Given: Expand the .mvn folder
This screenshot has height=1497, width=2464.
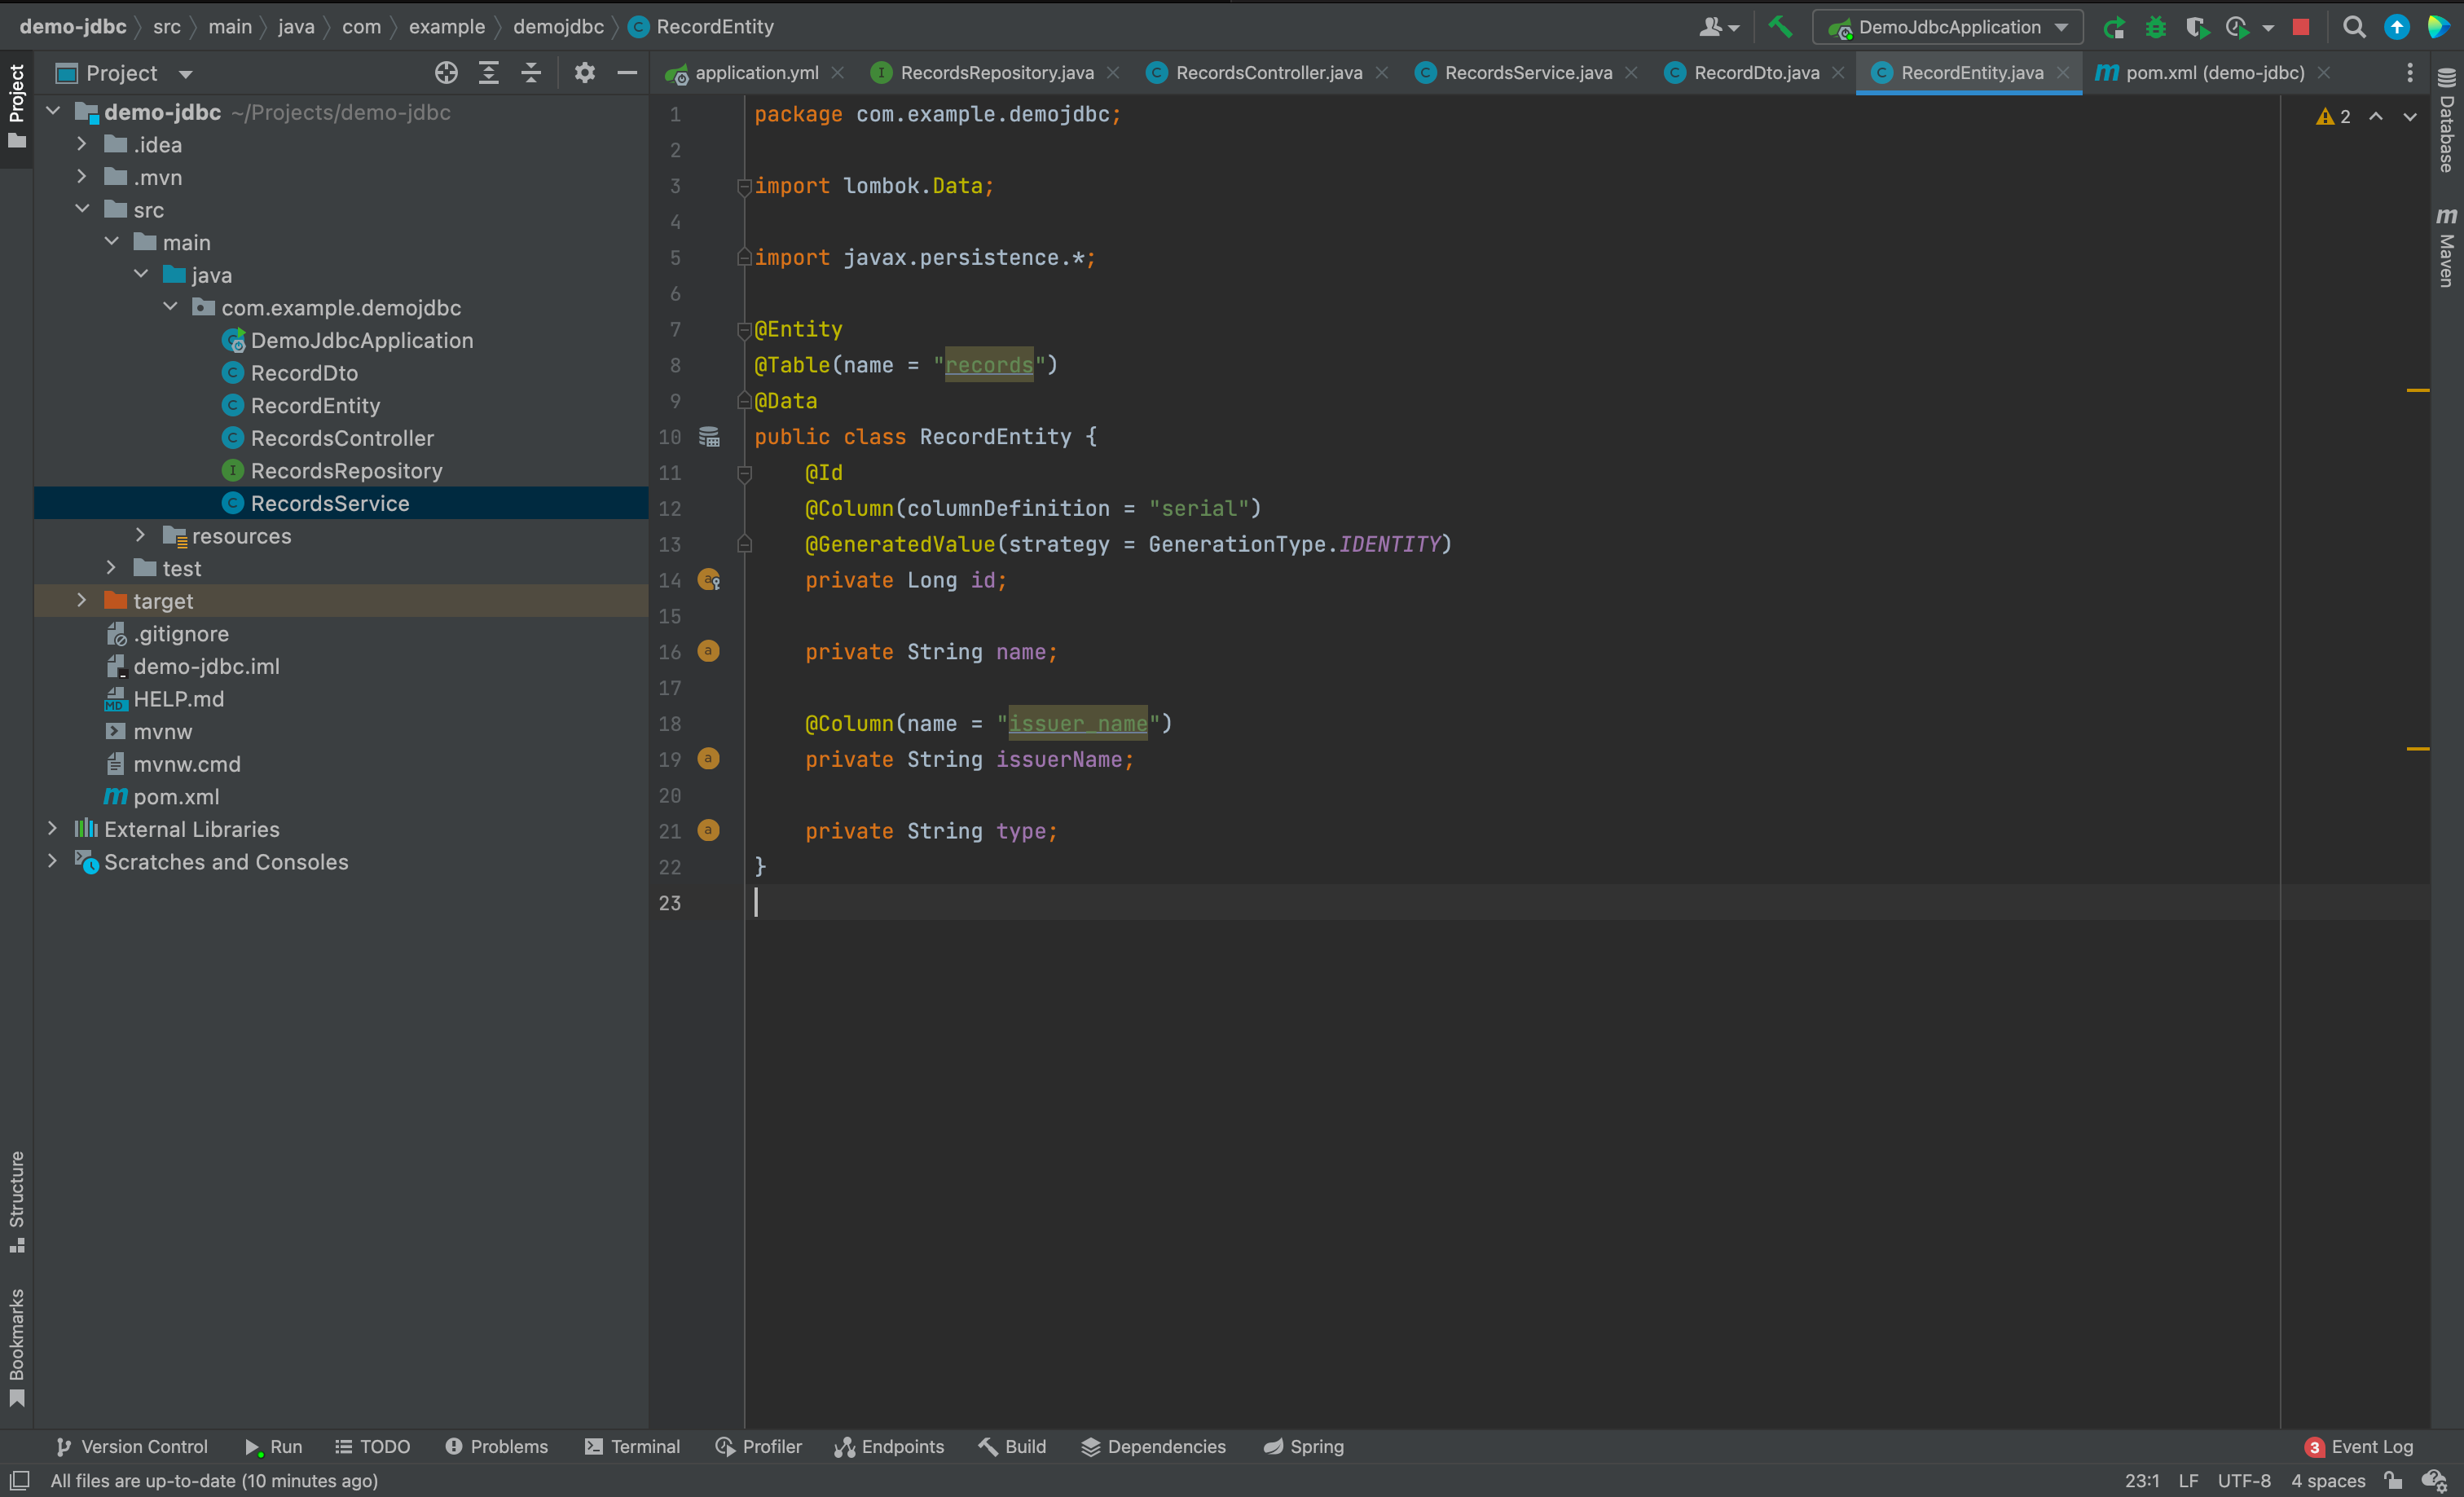Looking at the screenshot, I should (x=82, y=177).
